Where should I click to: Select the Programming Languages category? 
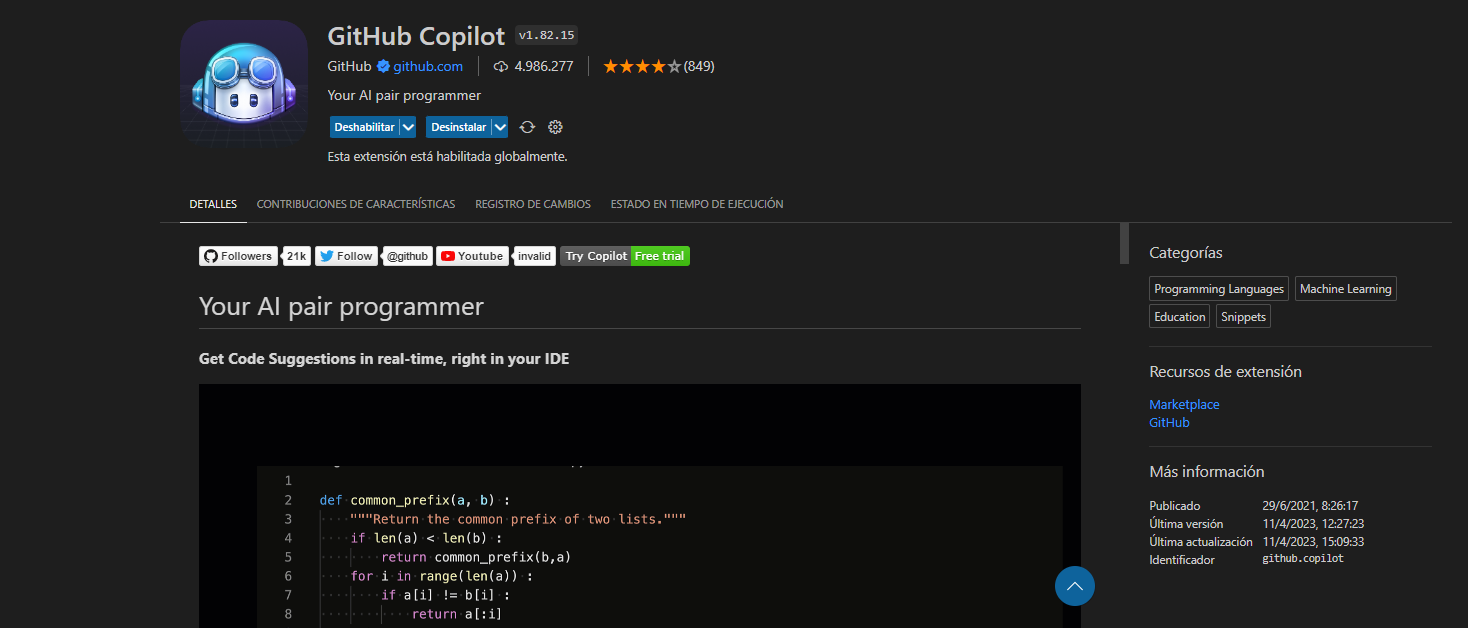click(1219, 289)
